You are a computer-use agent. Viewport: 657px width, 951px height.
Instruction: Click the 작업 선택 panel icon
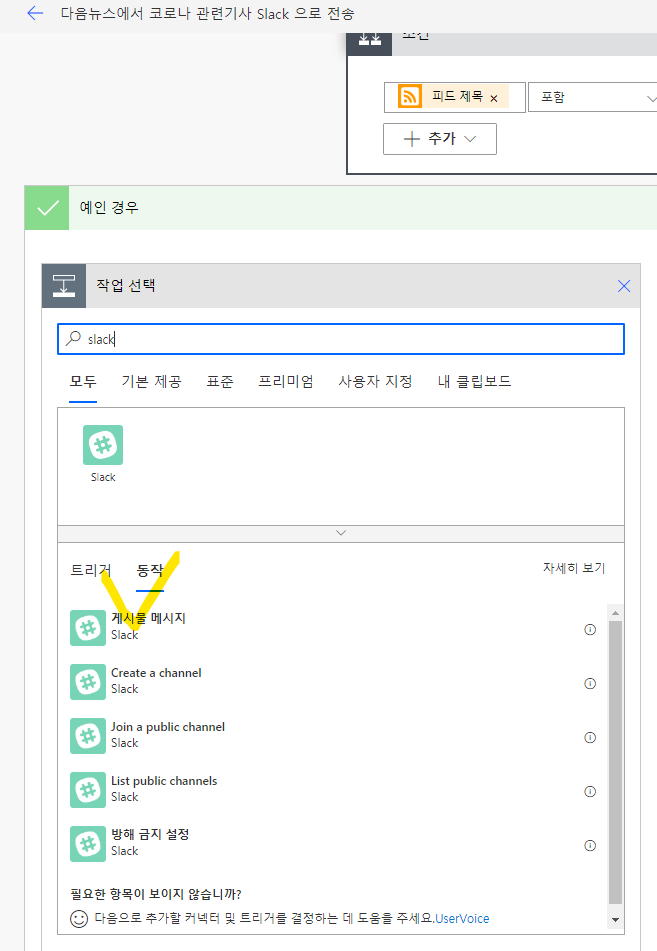[64, 286]
